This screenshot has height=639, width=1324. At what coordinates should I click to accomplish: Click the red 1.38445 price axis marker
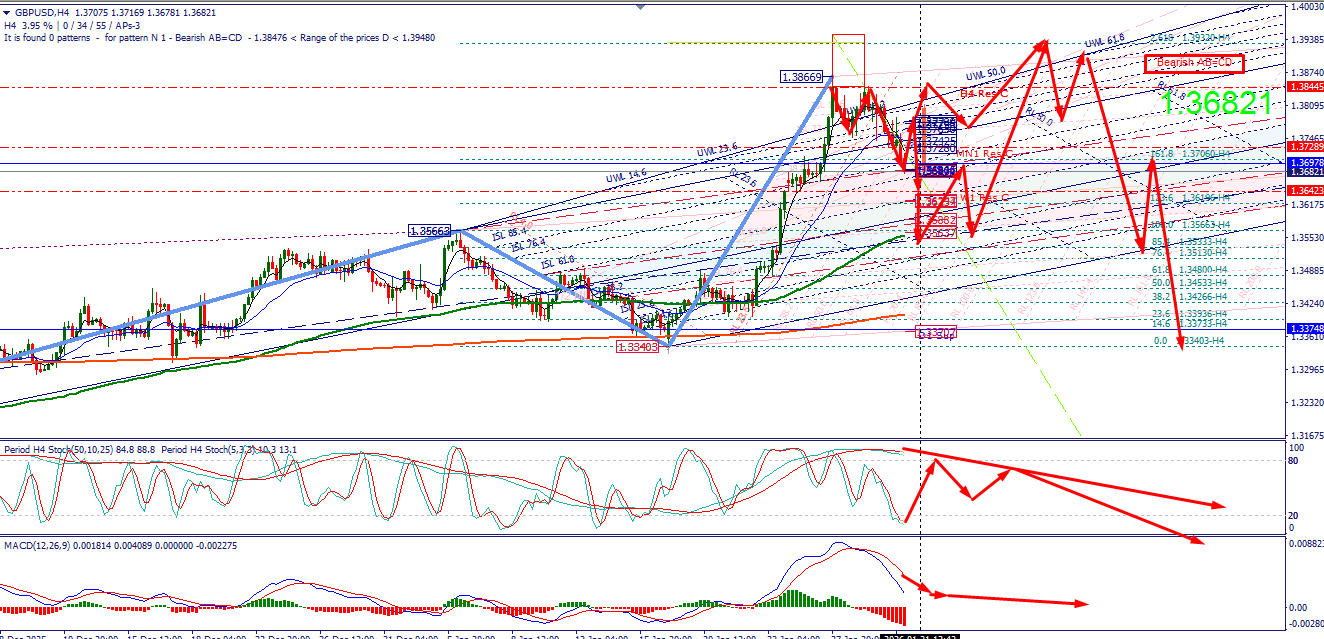1304,87
